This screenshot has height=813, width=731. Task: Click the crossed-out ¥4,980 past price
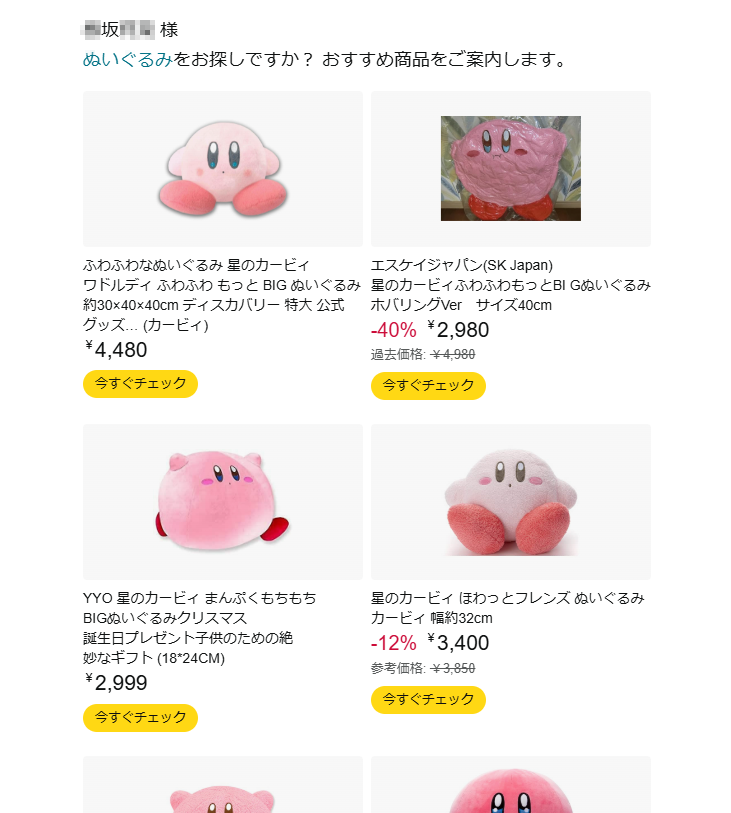point(453,355)
